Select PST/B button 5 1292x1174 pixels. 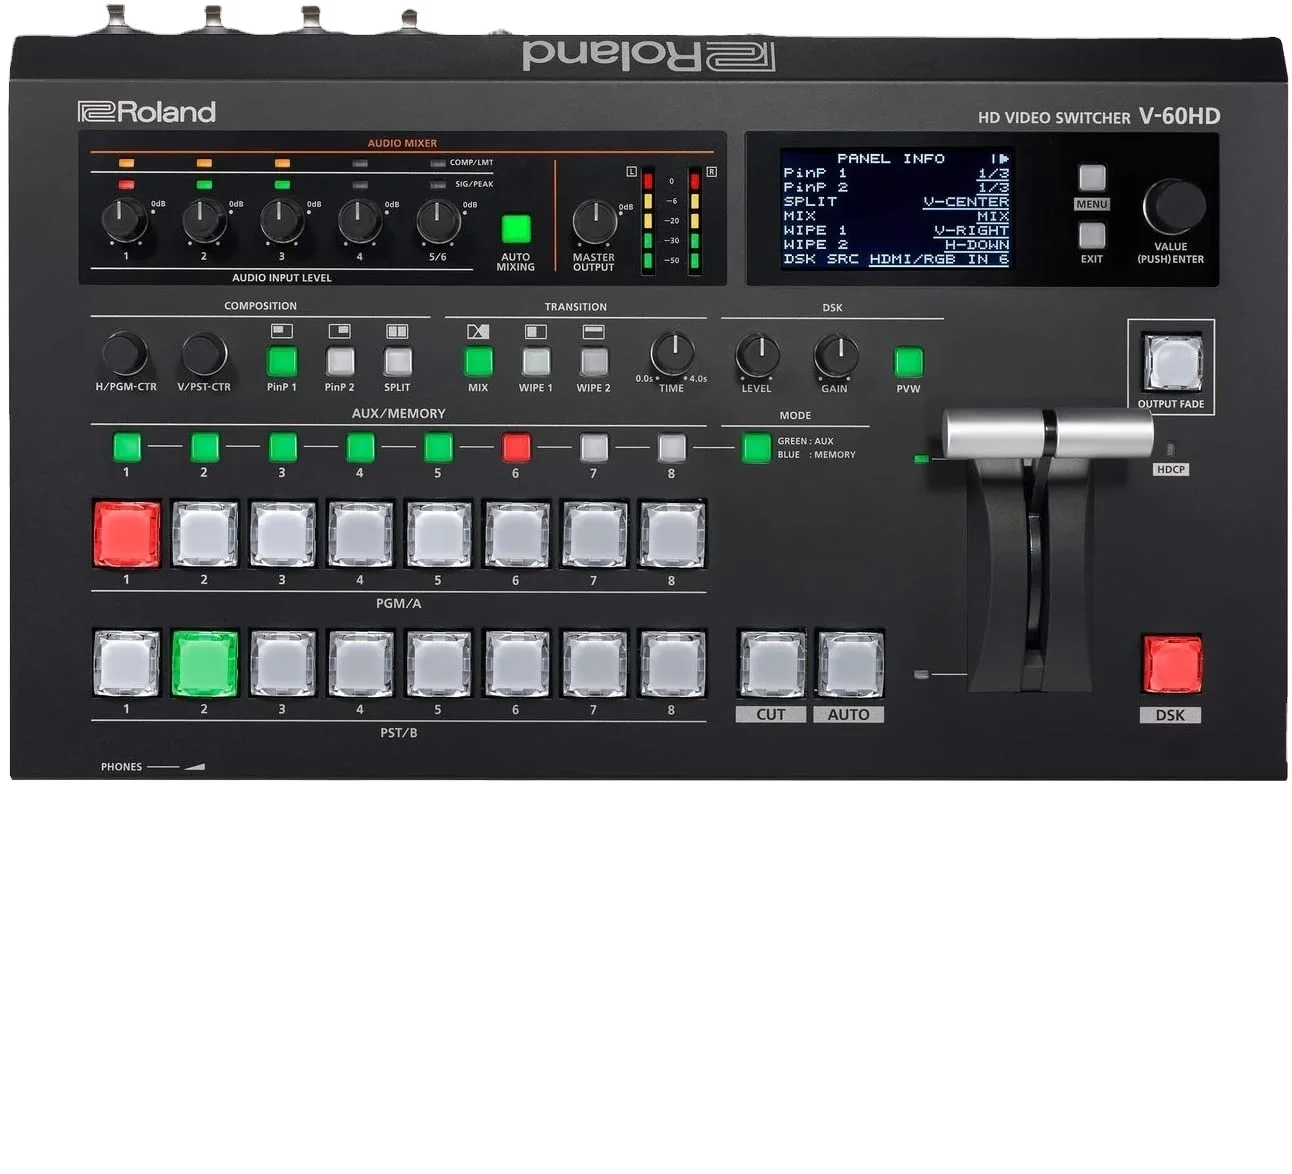438,663
